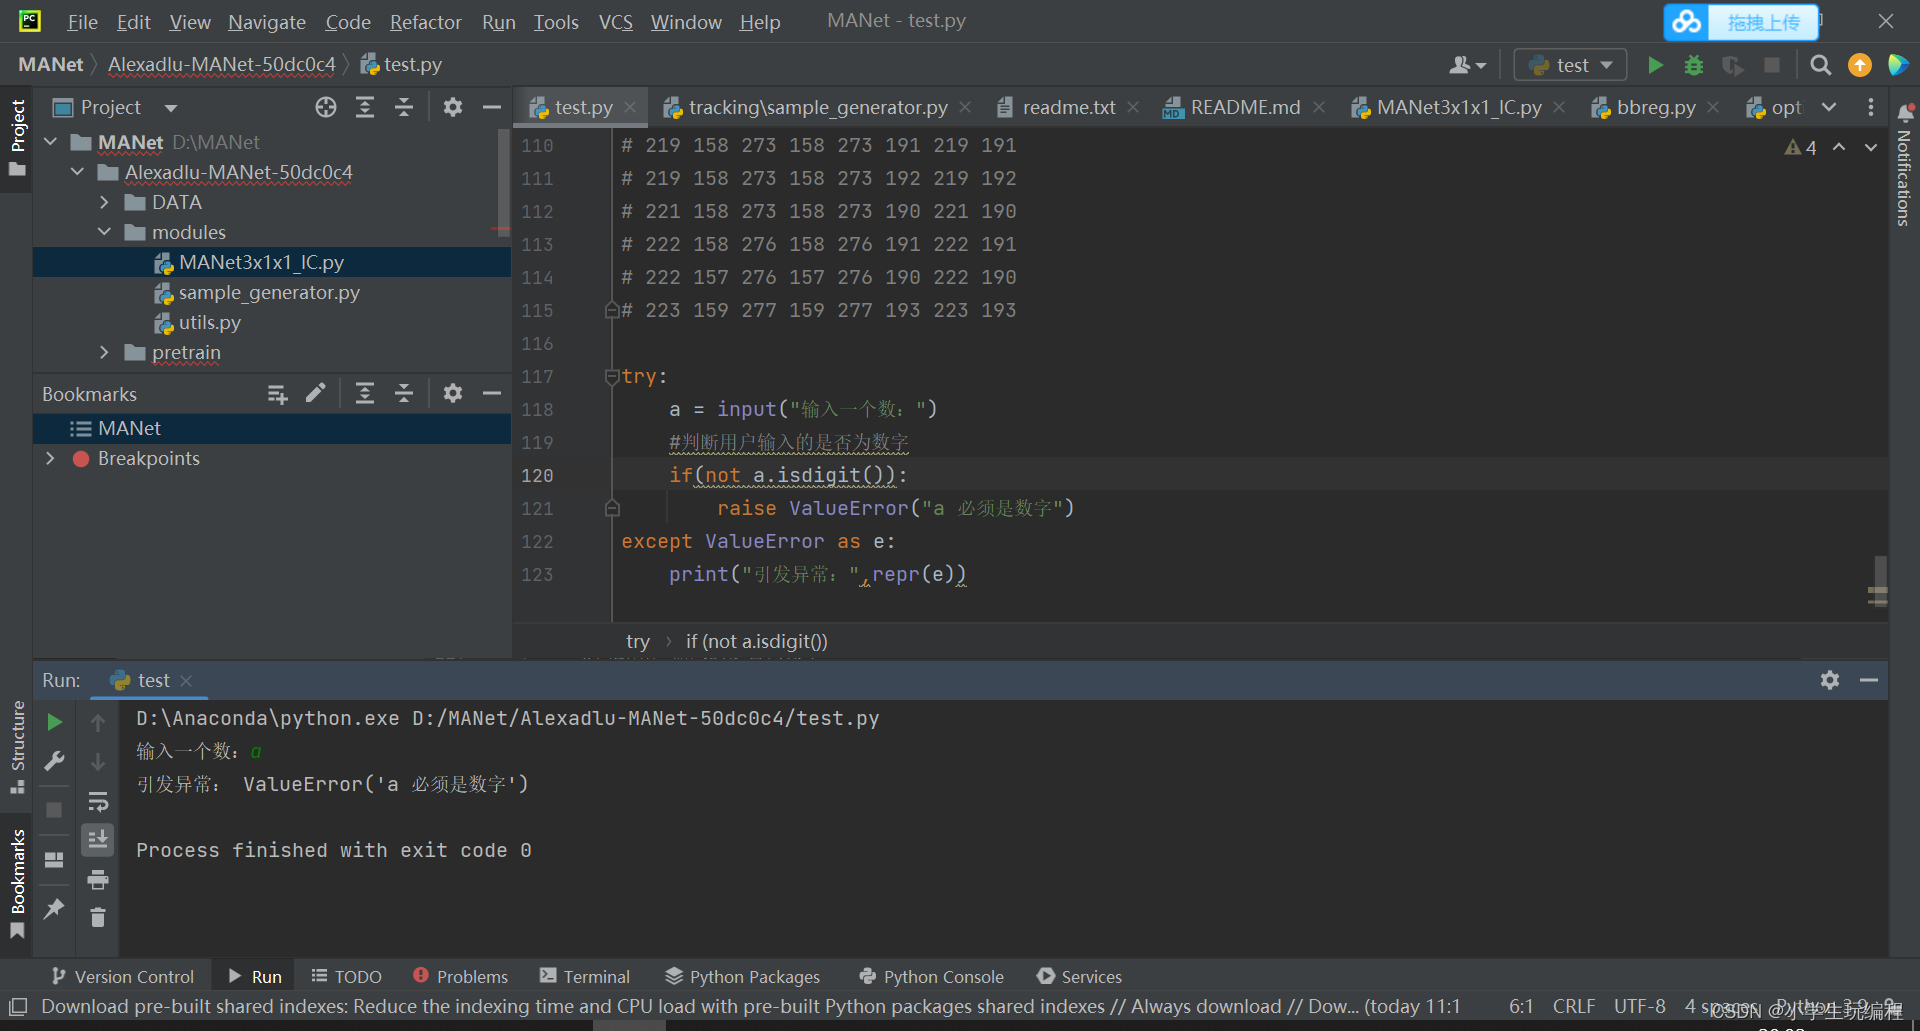This screenshot has height=1031, width=1920.
Task: Open run configuration wrench icon in Run panel
Action: coord(55,761)
